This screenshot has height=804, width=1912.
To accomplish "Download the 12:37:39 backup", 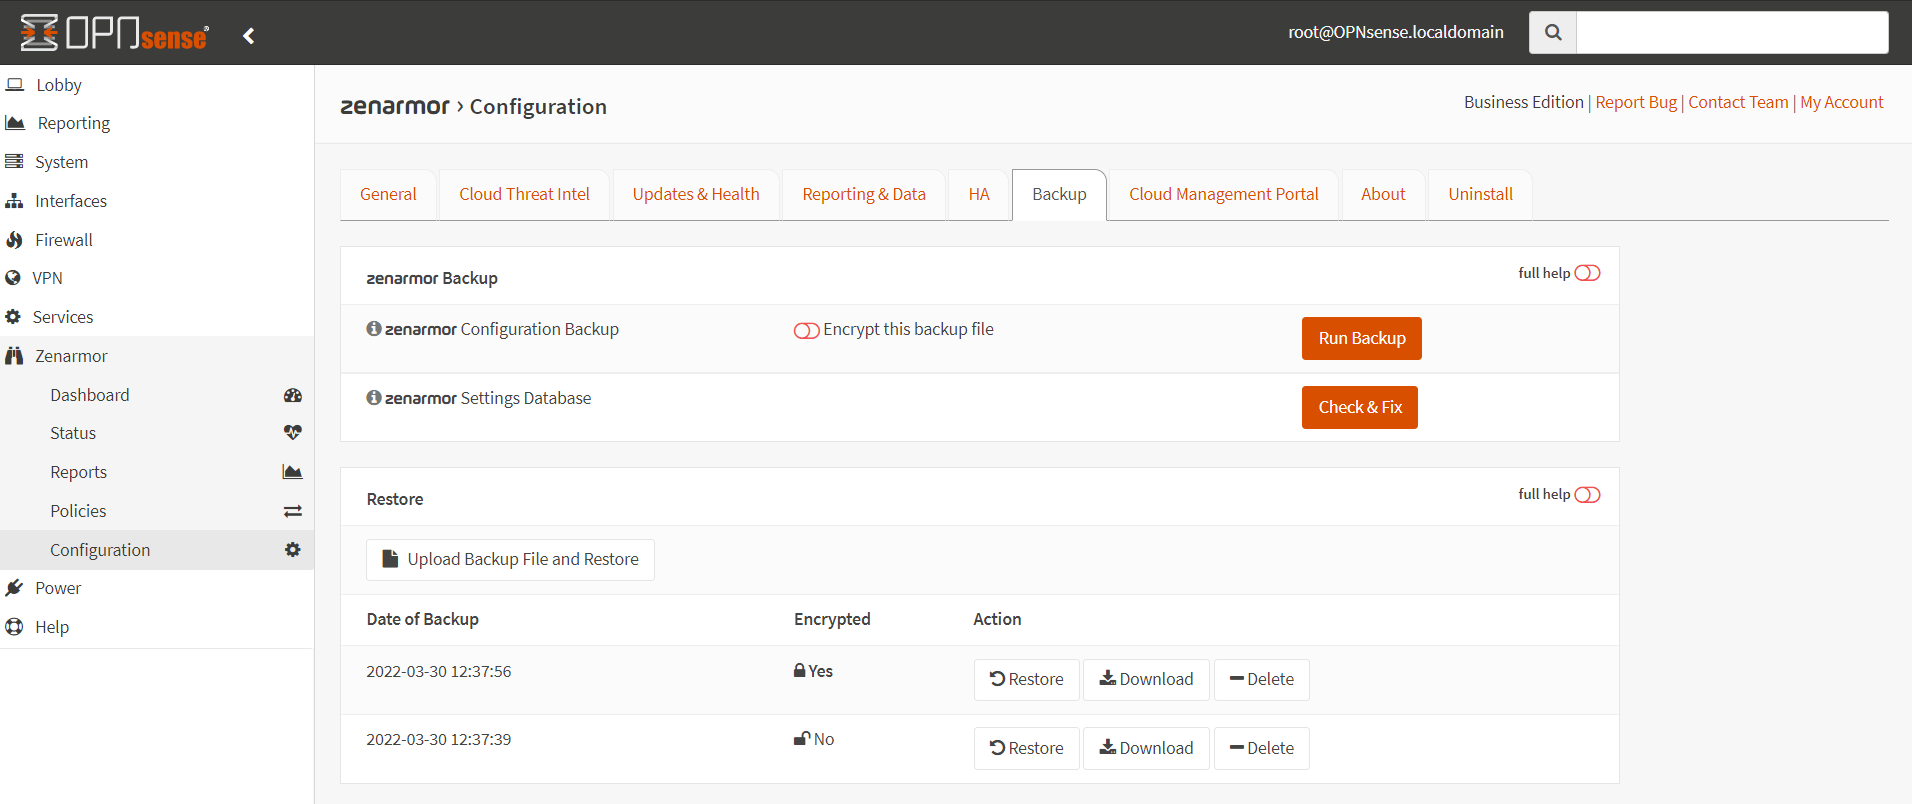I will tap(1146, 748).
